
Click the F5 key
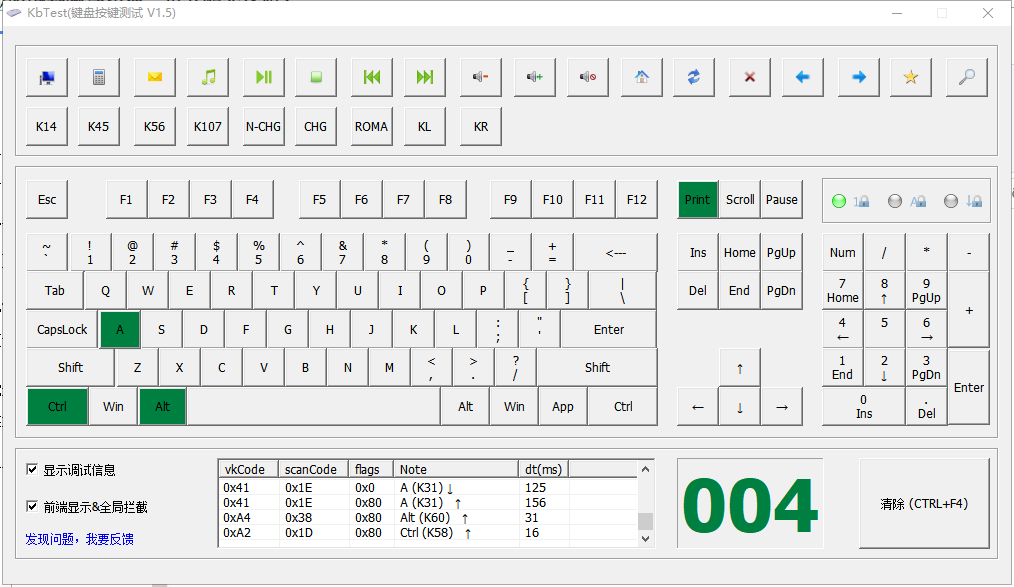(x=319, y=200)
